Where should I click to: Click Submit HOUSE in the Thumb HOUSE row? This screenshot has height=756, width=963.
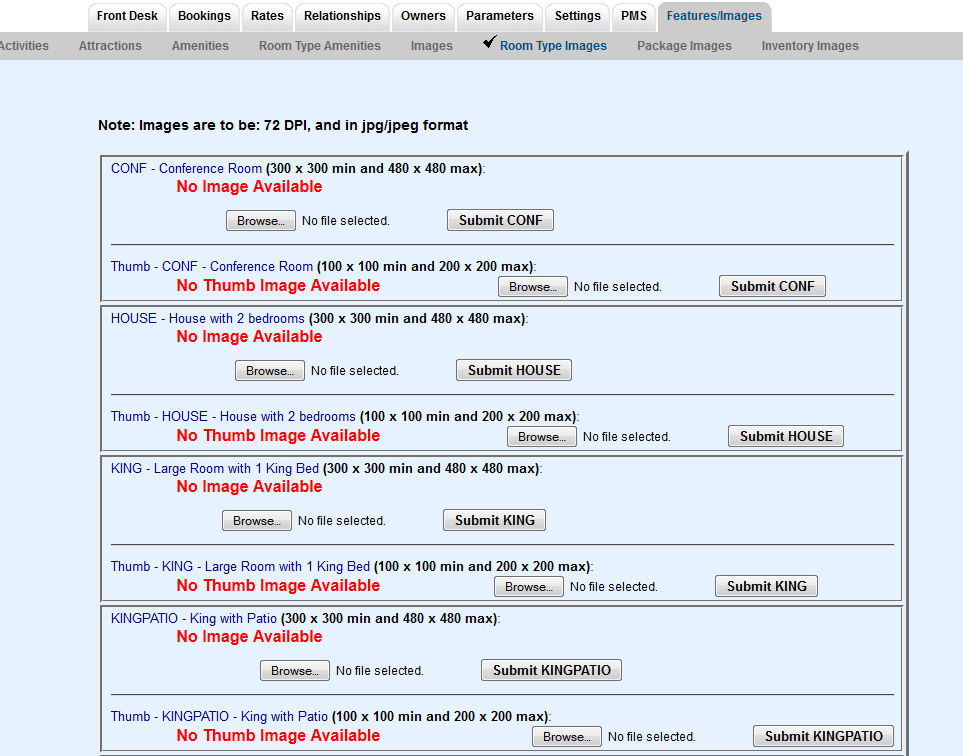(x=786, y=436)
